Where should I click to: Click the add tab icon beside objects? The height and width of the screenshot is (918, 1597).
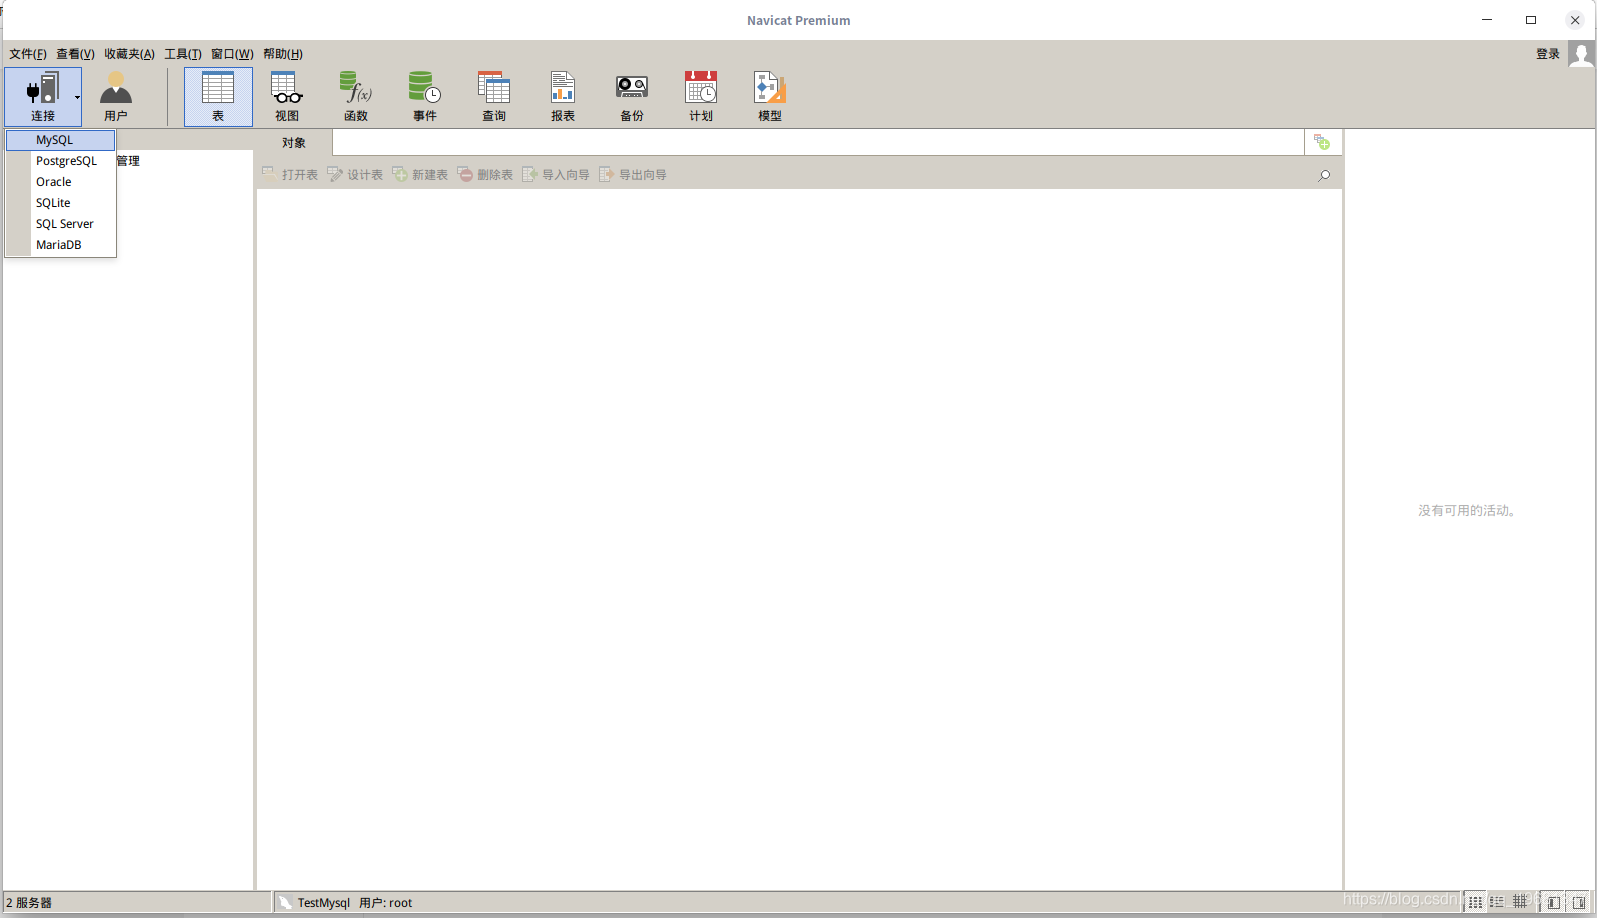[x=1322, y=142]
